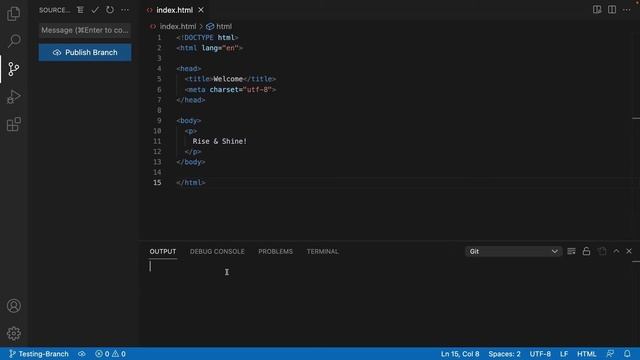The image size is (640, 360).
Task: Switch to the TERMINAL tab
Action: (x=322, y=251)
